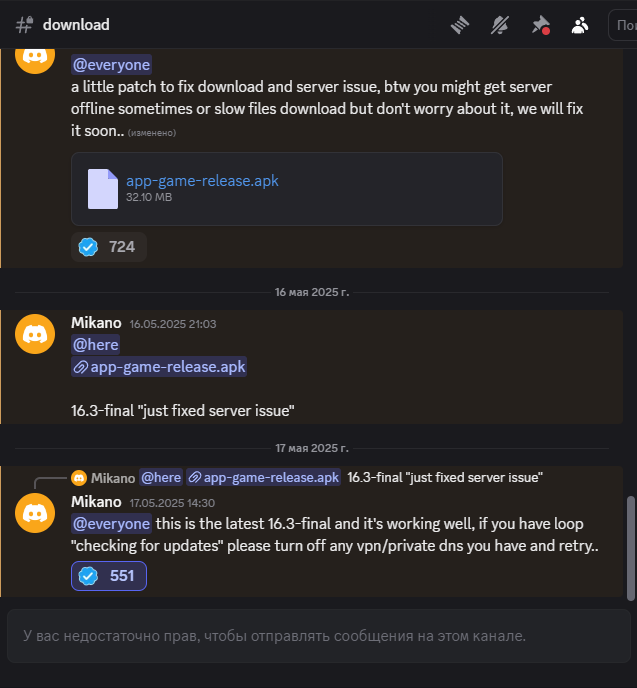
Task: Click the file icon of the apk attachment
Action: pyautogui.click(x=103, y=188)
